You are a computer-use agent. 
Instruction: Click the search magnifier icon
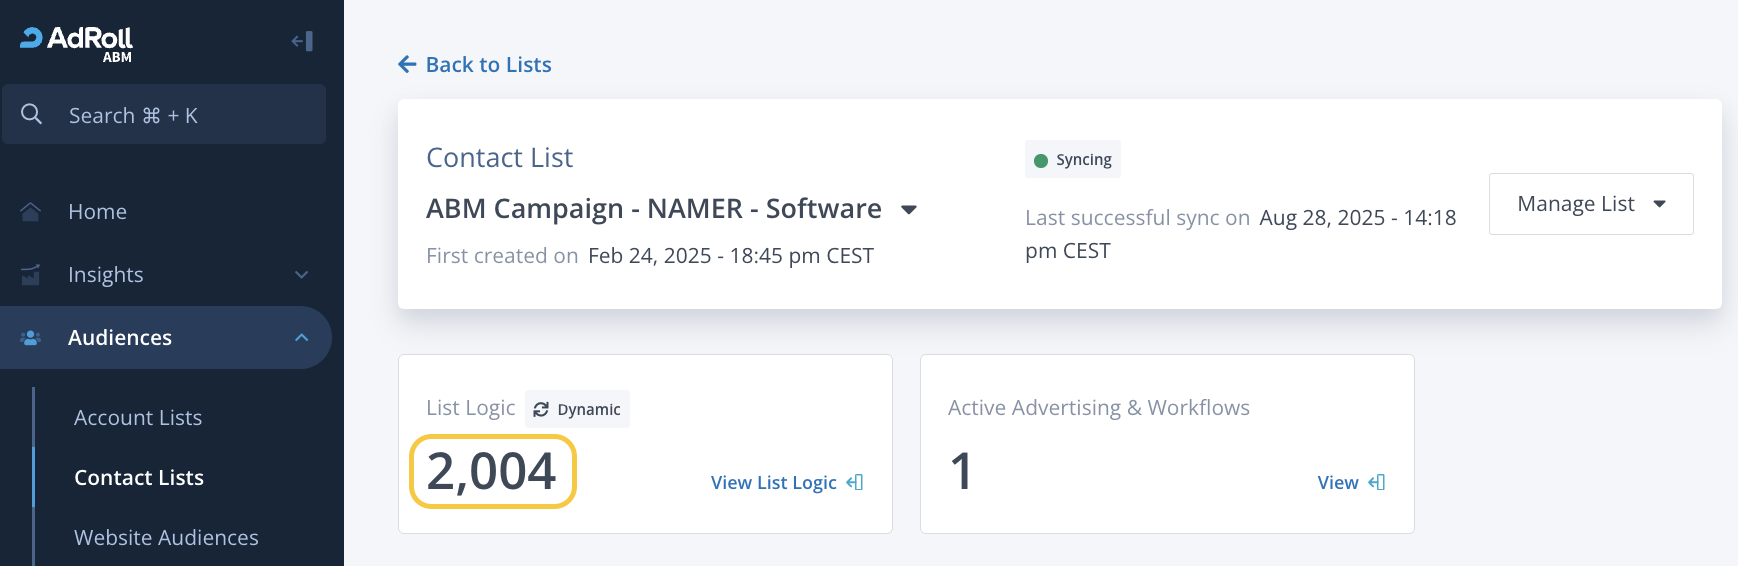click(32, 114)
